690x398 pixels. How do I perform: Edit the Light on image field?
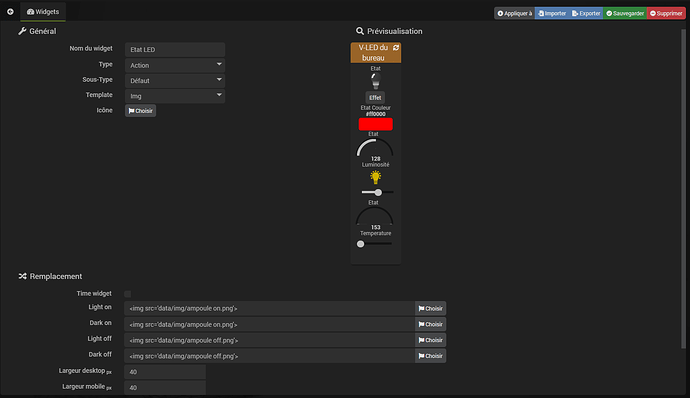(269, 309)
